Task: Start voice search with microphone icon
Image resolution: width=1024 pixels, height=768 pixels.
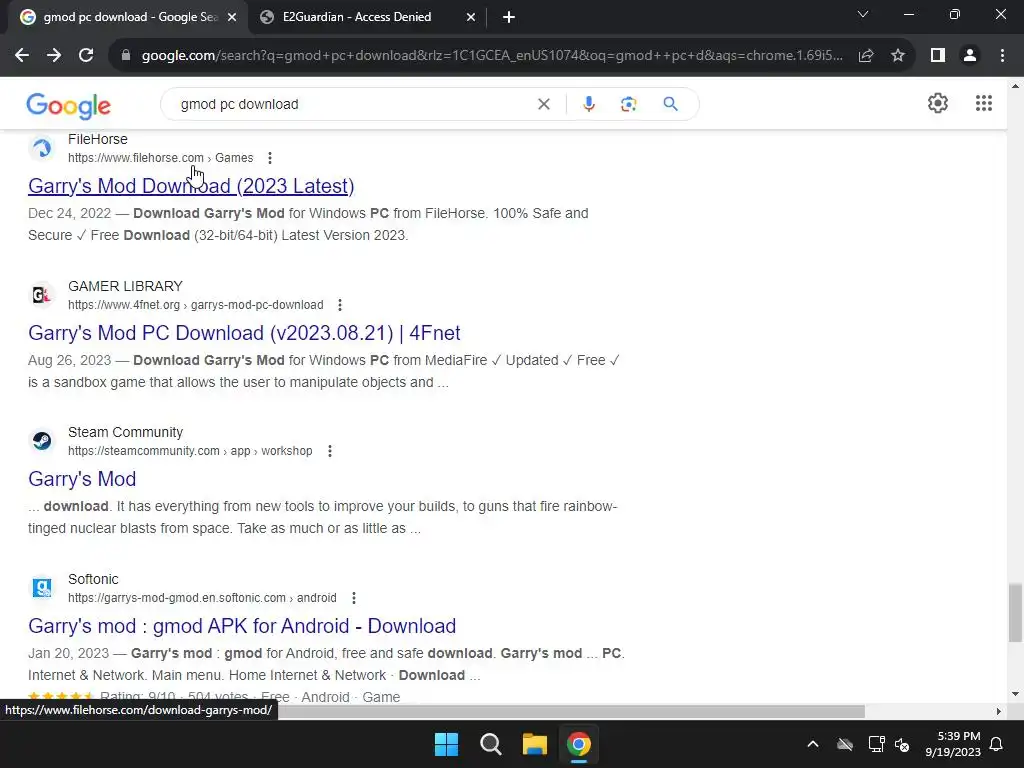Action: (x=588, y=104)
